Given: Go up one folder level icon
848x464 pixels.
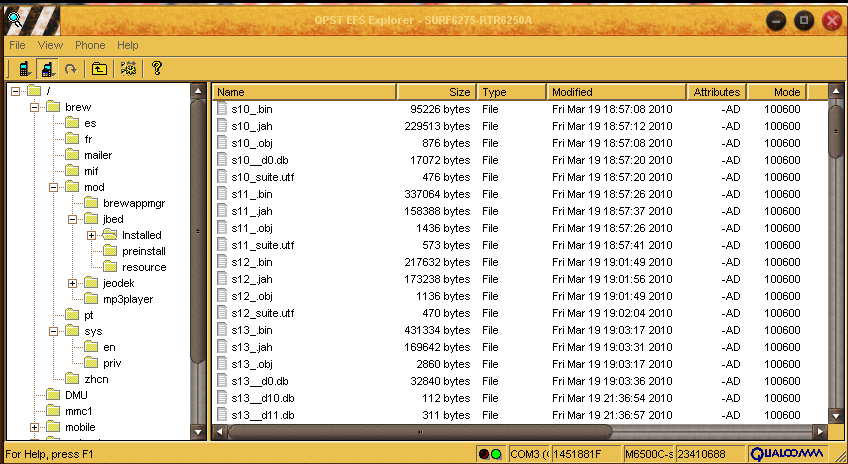Looking at the screenshot, I should [x=99, y=69].
